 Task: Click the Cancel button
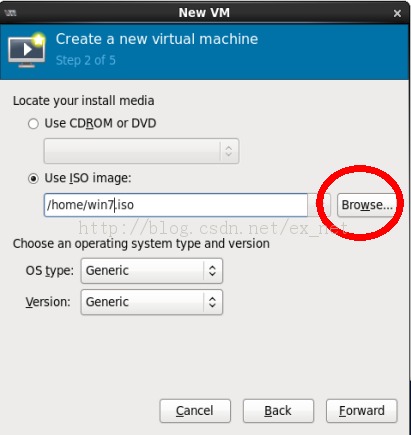[x=195, y=411]
